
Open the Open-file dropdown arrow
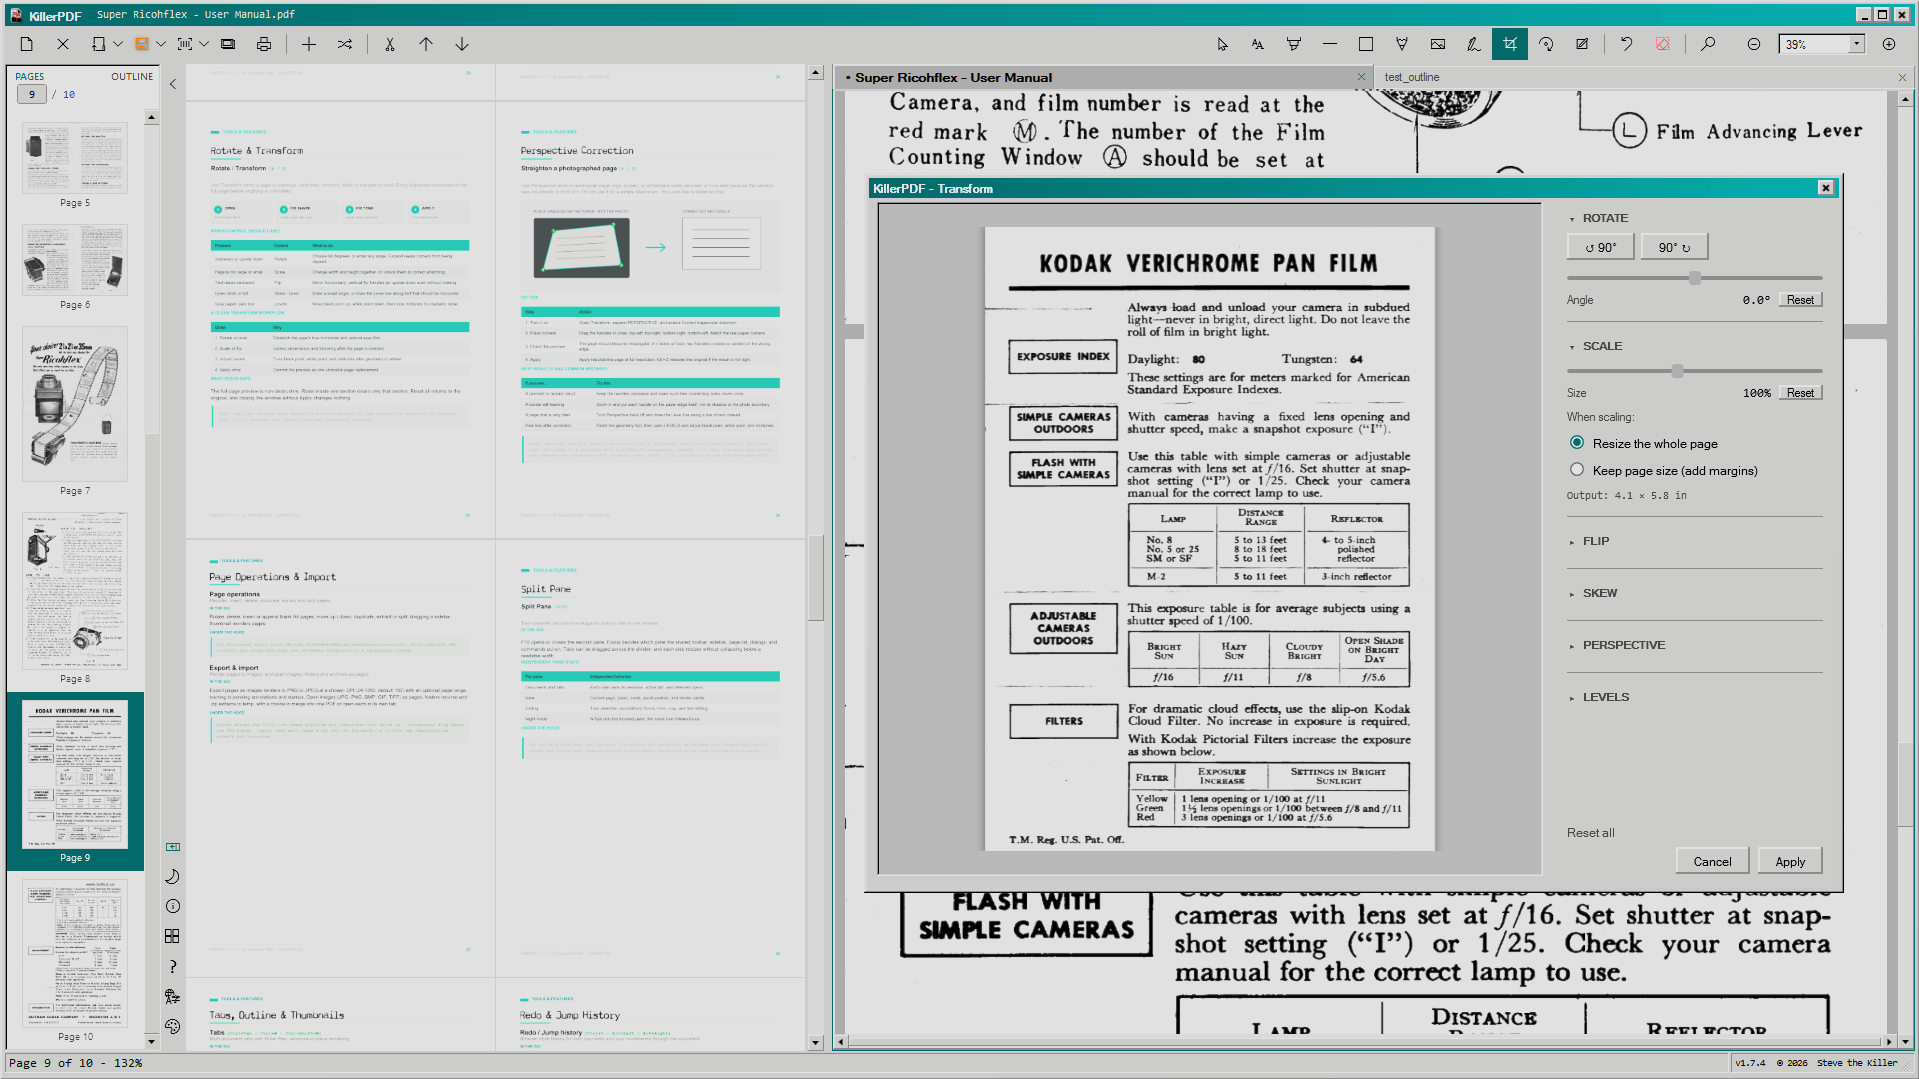(118, 44)
